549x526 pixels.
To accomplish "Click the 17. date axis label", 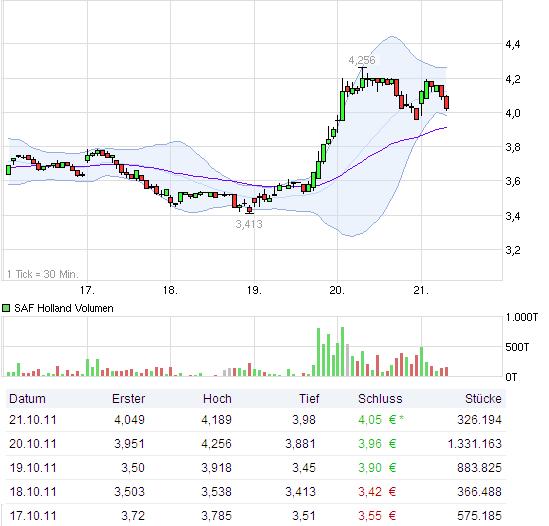I will (x=87, y=290).
